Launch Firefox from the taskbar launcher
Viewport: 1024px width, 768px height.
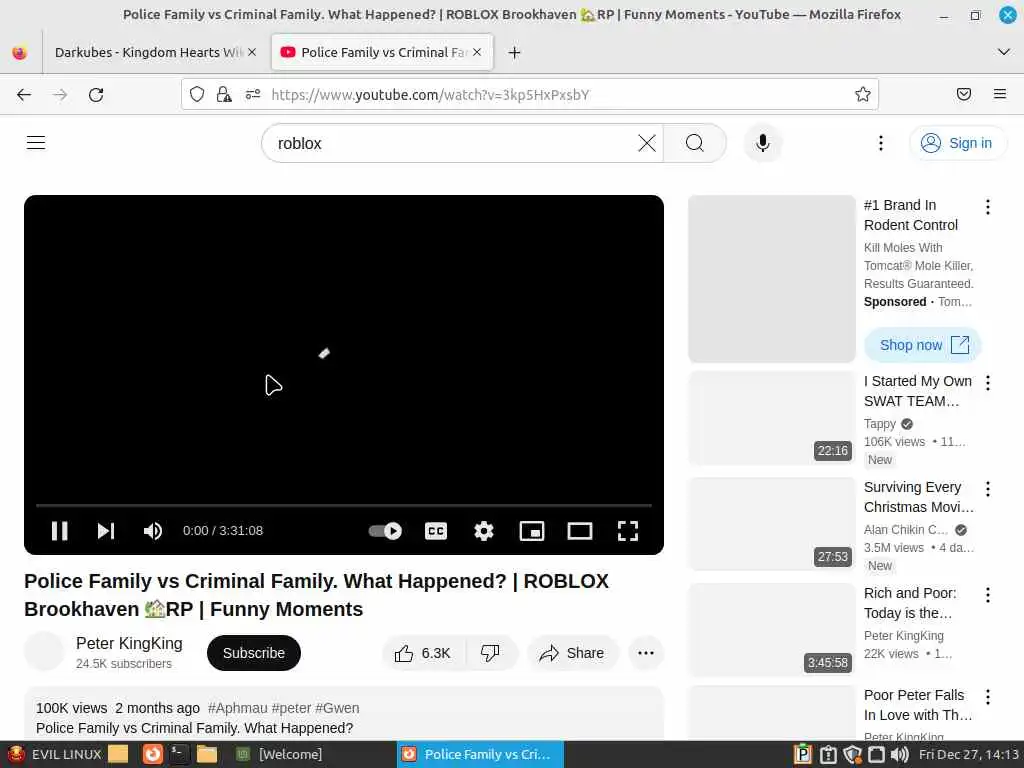[x=152, y=754]
